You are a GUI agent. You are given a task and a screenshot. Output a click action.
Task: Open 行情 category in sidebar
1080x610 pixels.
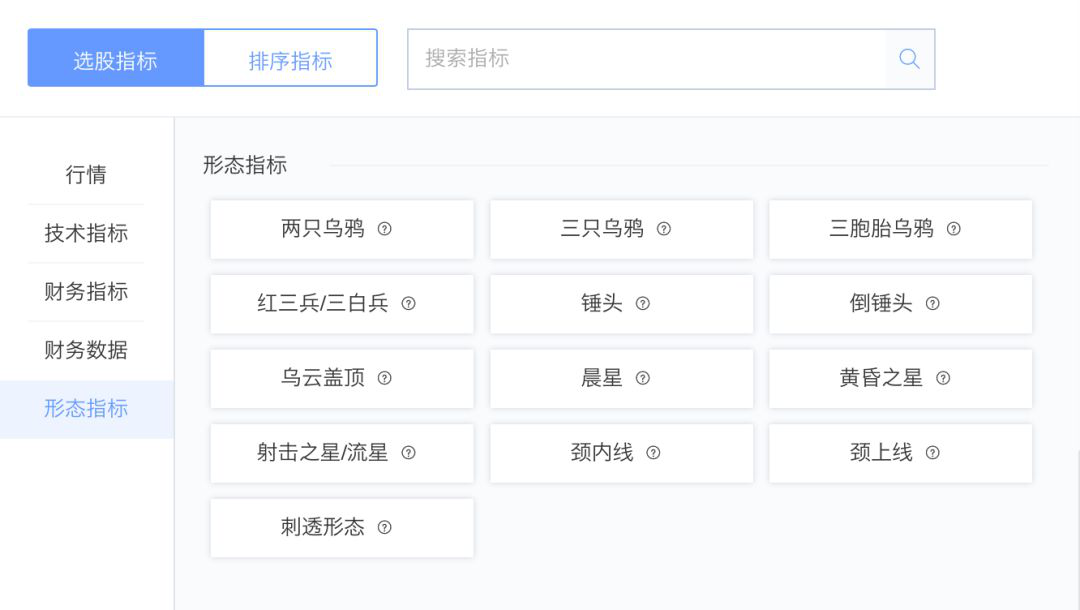click(x=86, y=175)
